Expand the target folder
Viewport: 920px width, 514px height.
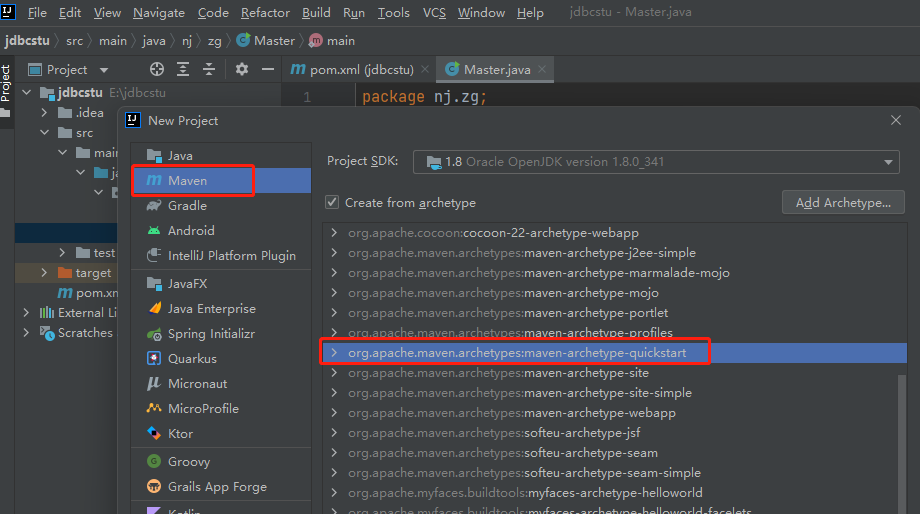[45, 273]
